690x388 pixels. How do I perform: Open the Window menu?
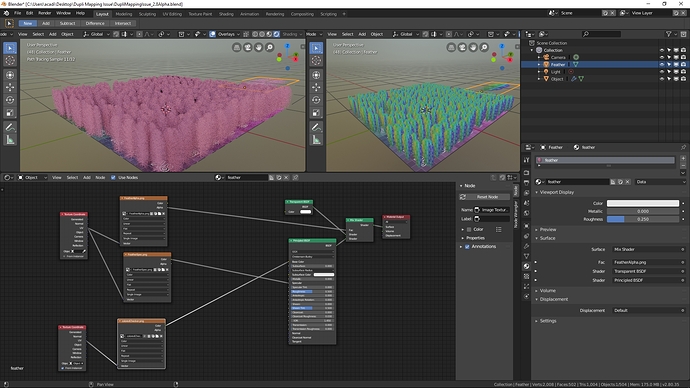63,13
